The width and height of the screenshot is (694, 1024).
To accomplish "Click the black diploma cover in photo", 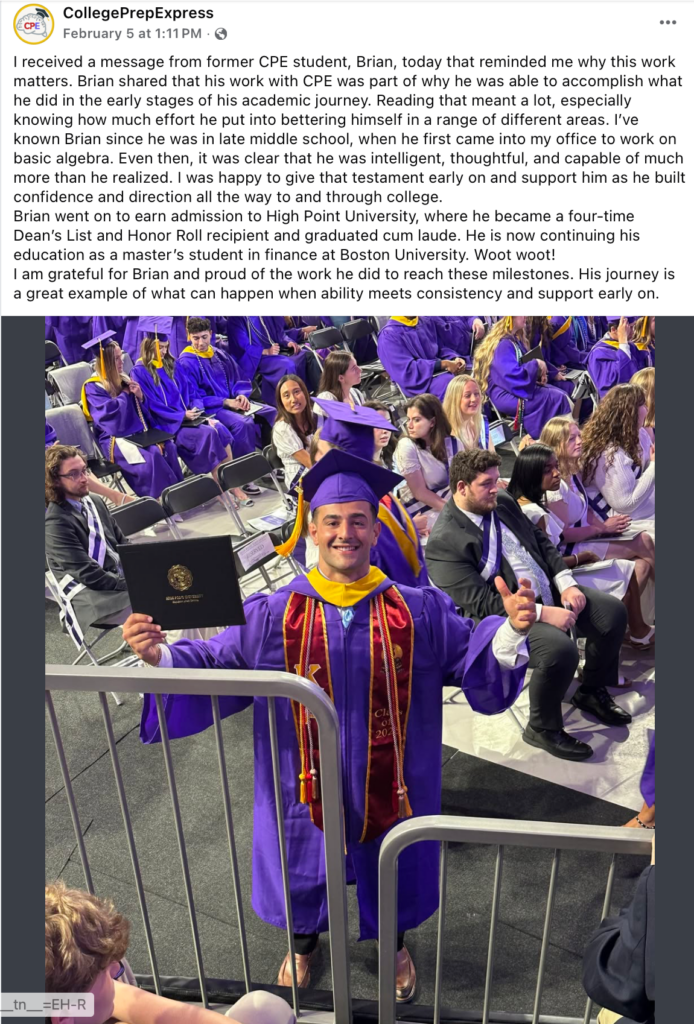I will (x=181, y=584).
